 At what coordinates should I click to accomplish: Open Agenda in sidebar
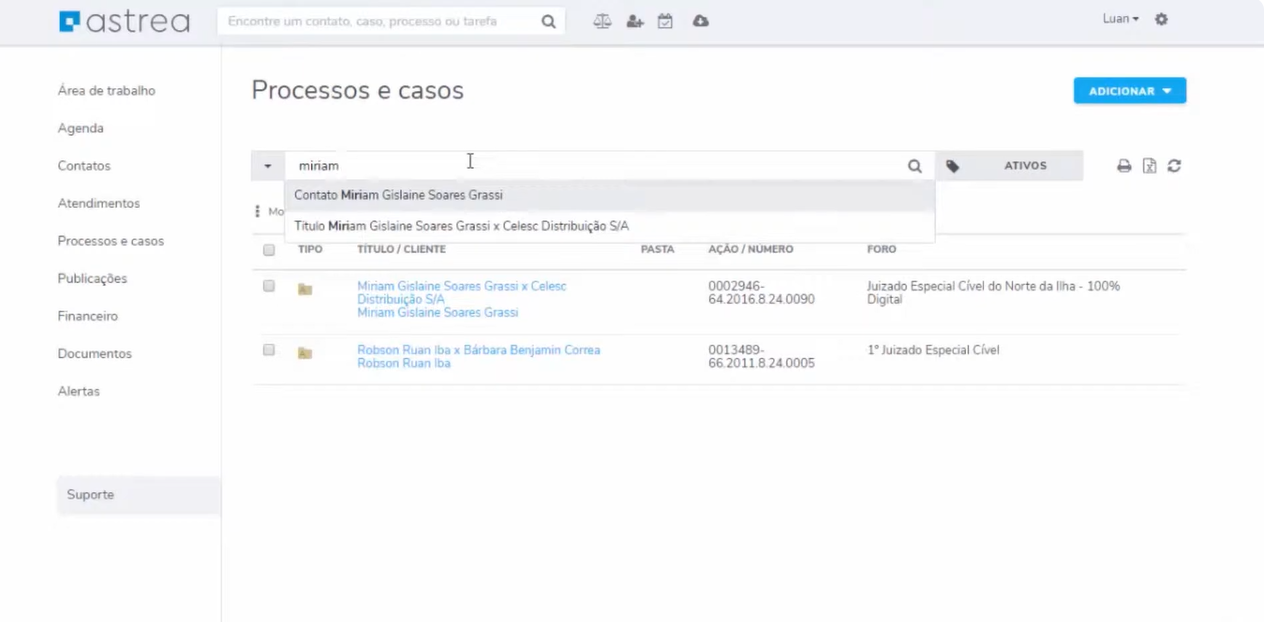81,128
